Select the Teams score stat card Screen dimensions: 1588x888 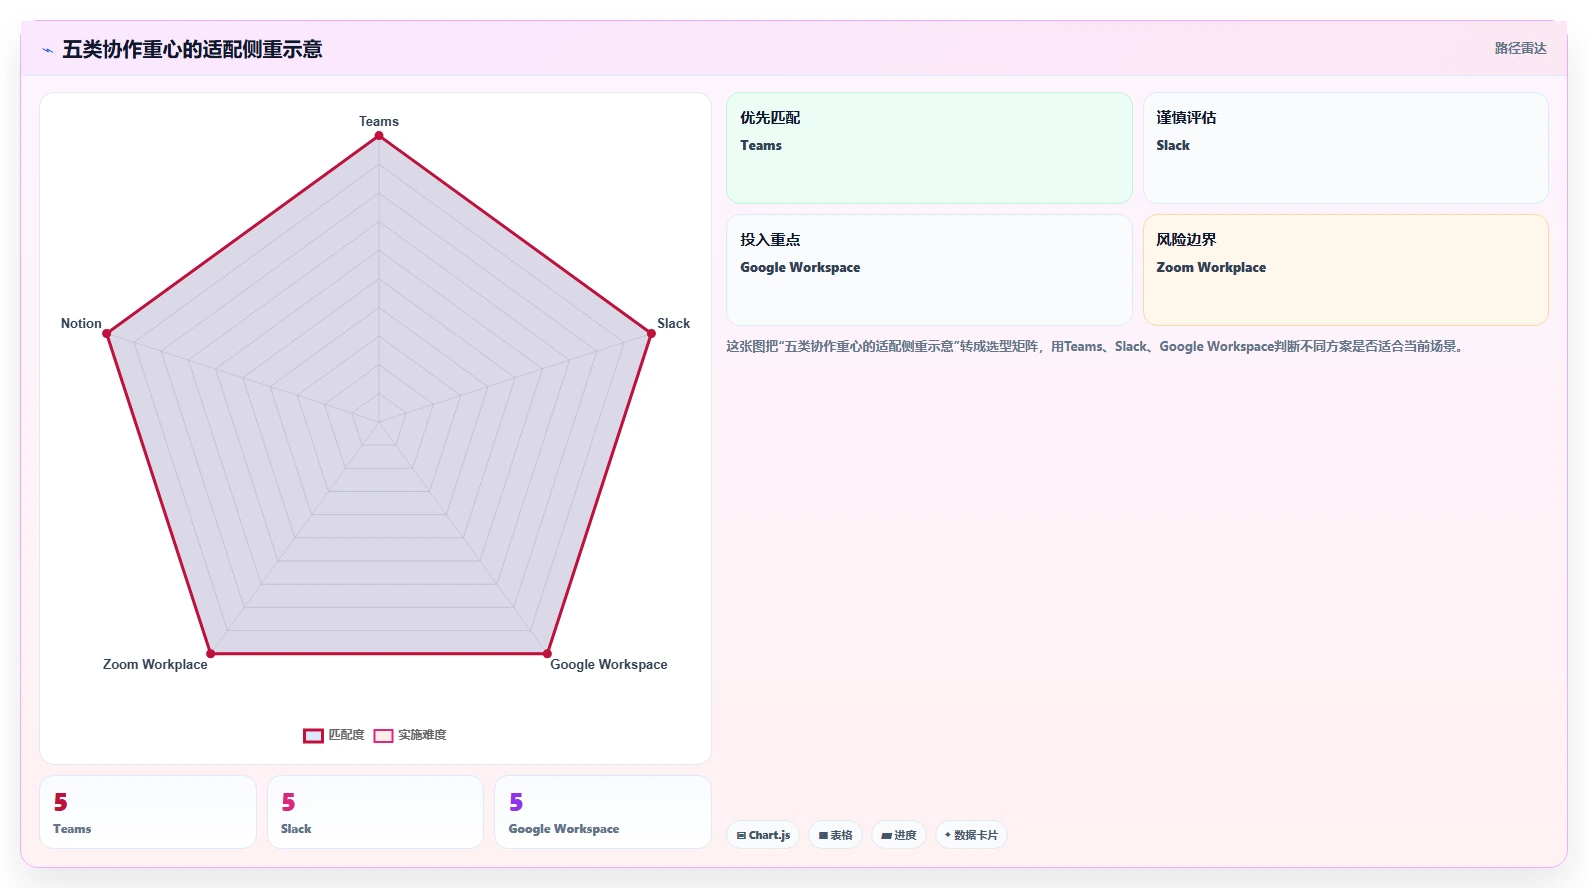[148, 812]
